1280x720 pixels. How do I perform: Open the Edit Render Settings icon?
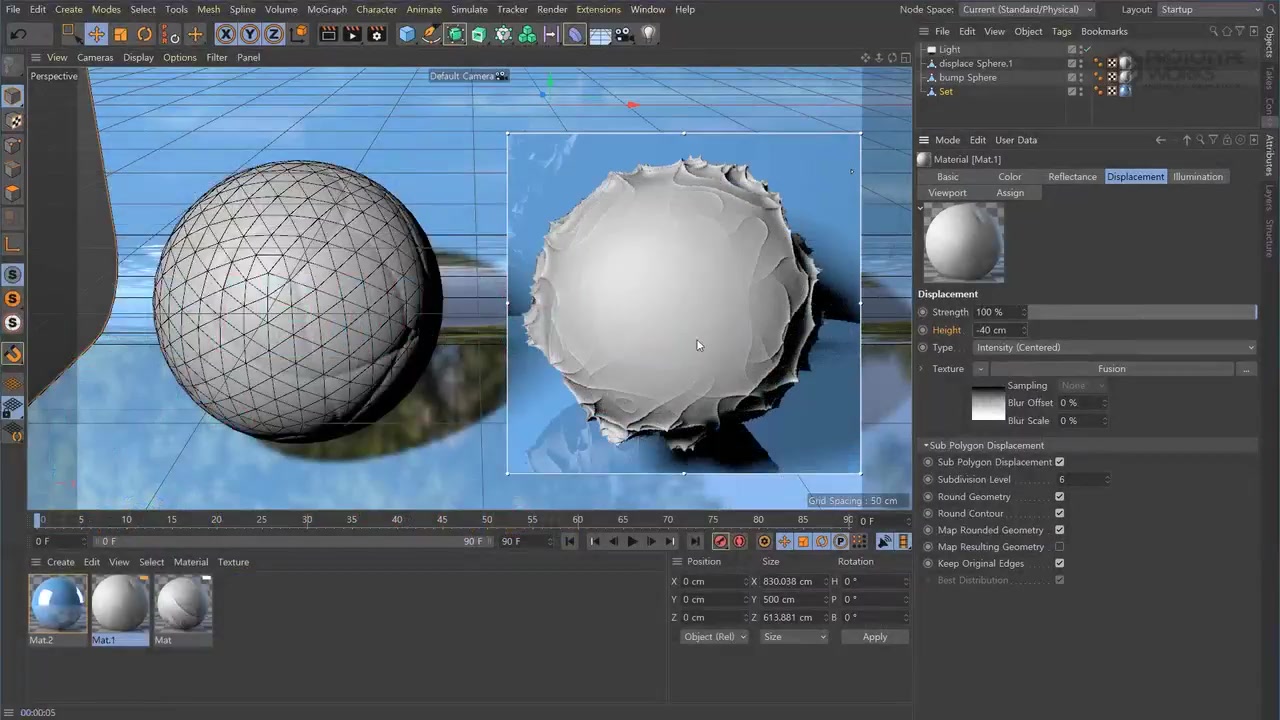376,34
